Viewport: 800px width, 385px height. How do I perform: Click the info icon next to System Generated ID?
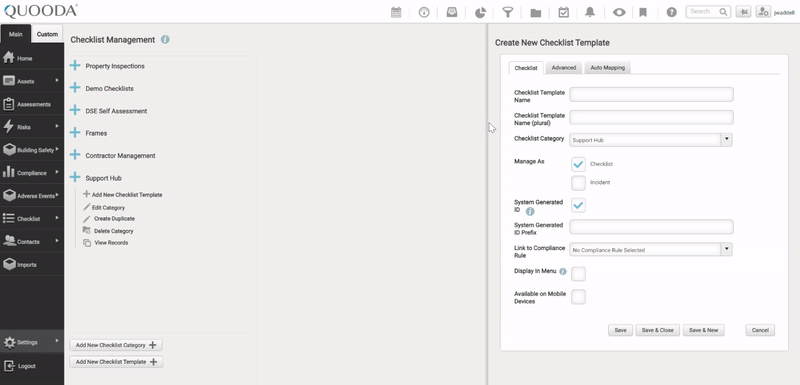pyautogui.click(x=530, y=211)
